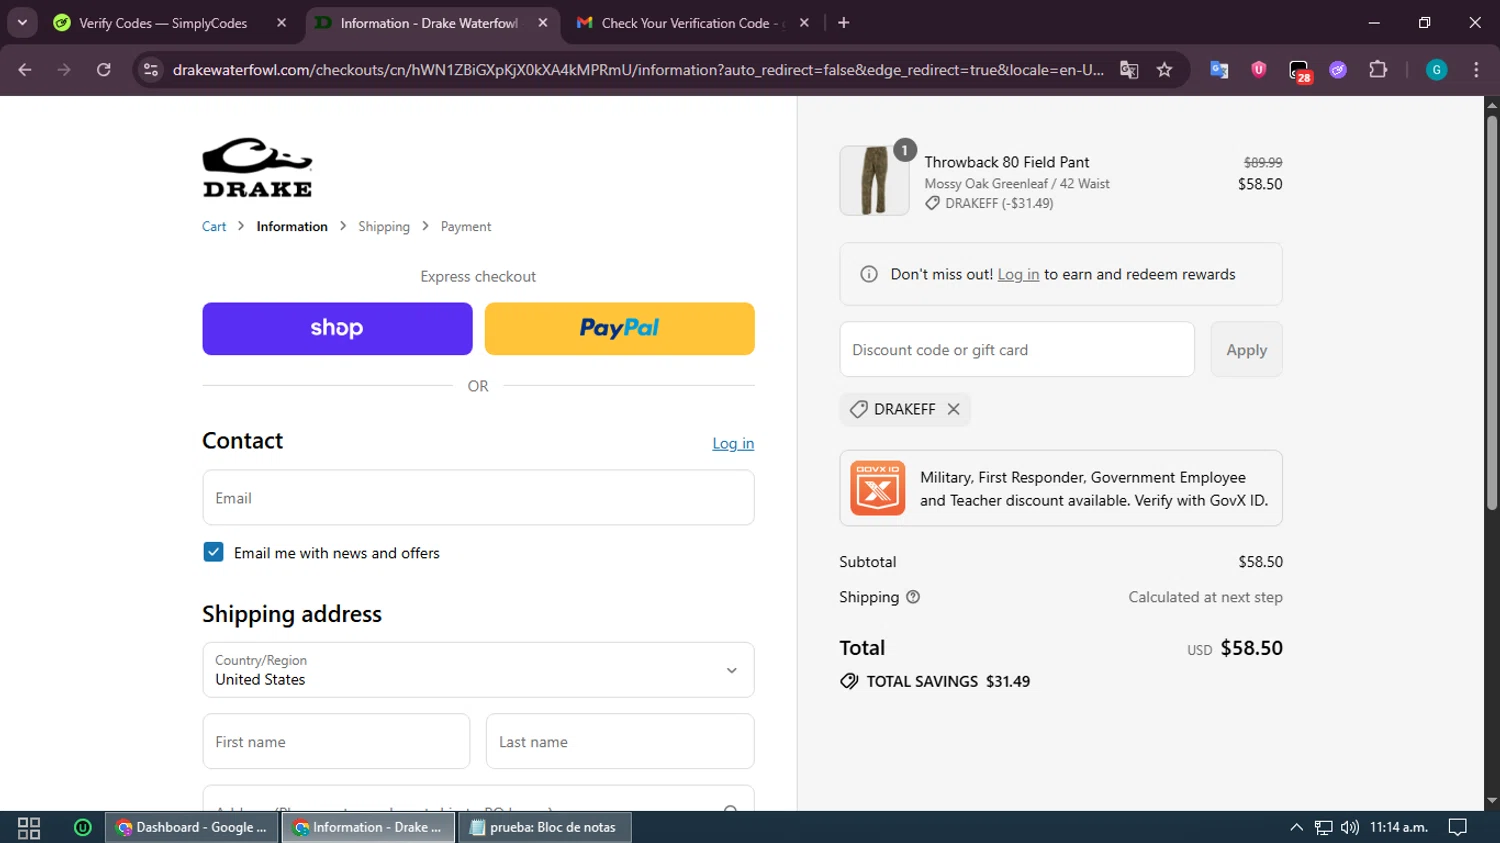Click Discount code or gift card field
The width and height of the screenshot is (1500, 843).
click(x=1017, y=350)
